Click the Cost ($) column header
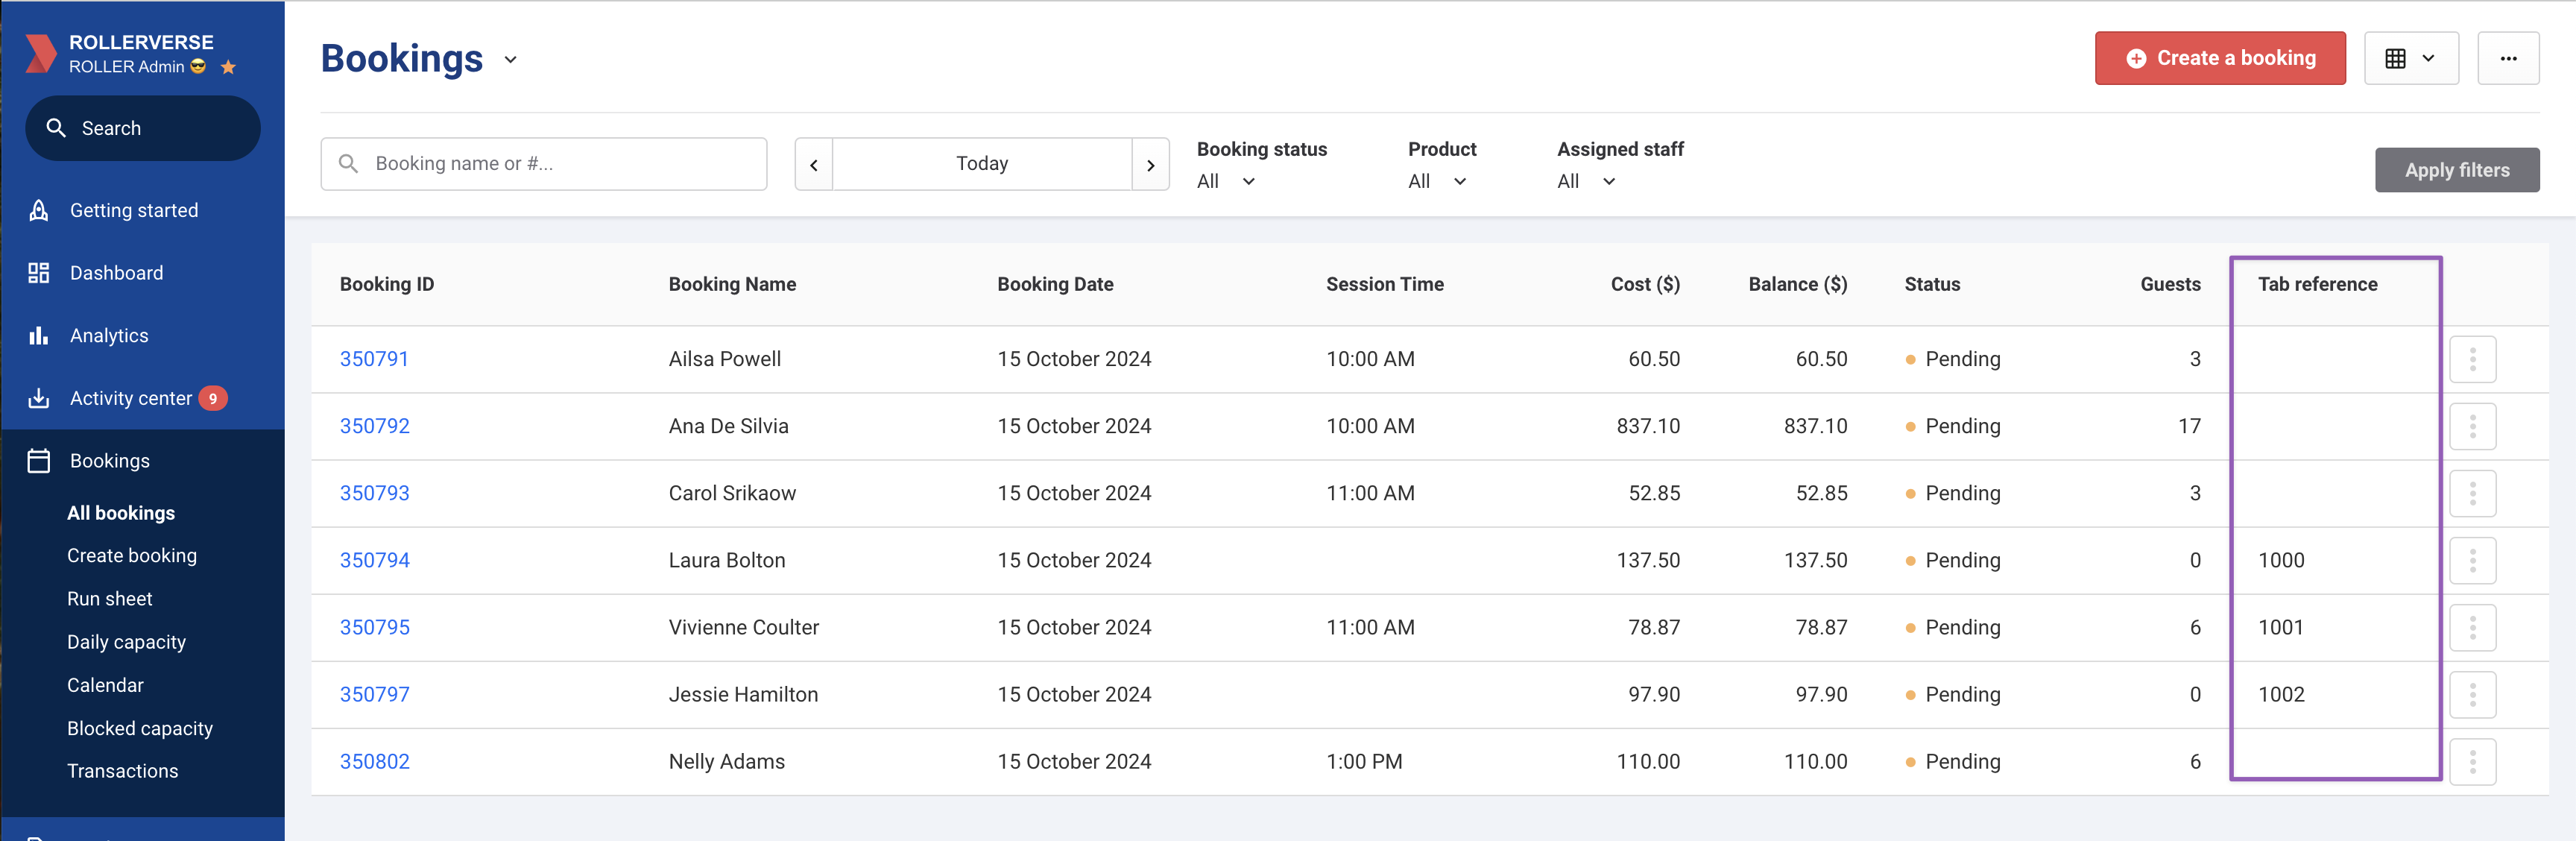2576x841 pixels. click(1645, 284)
